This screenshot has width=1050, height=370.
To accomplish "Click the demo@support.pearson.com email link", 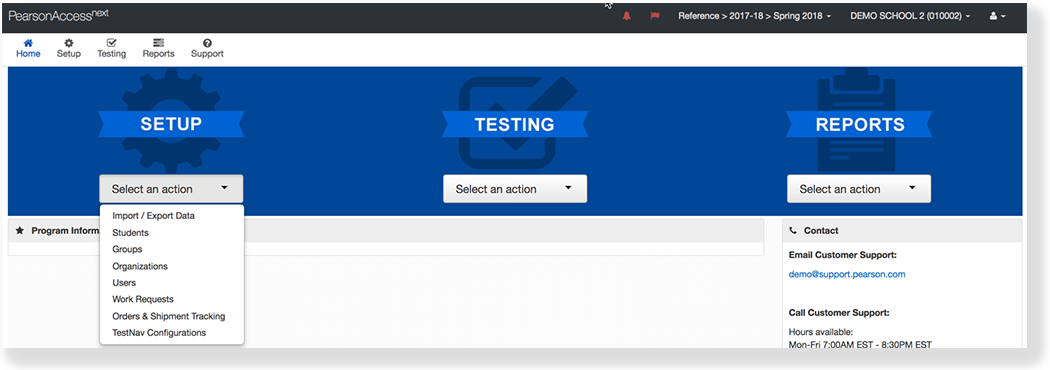I will (846, 274).
